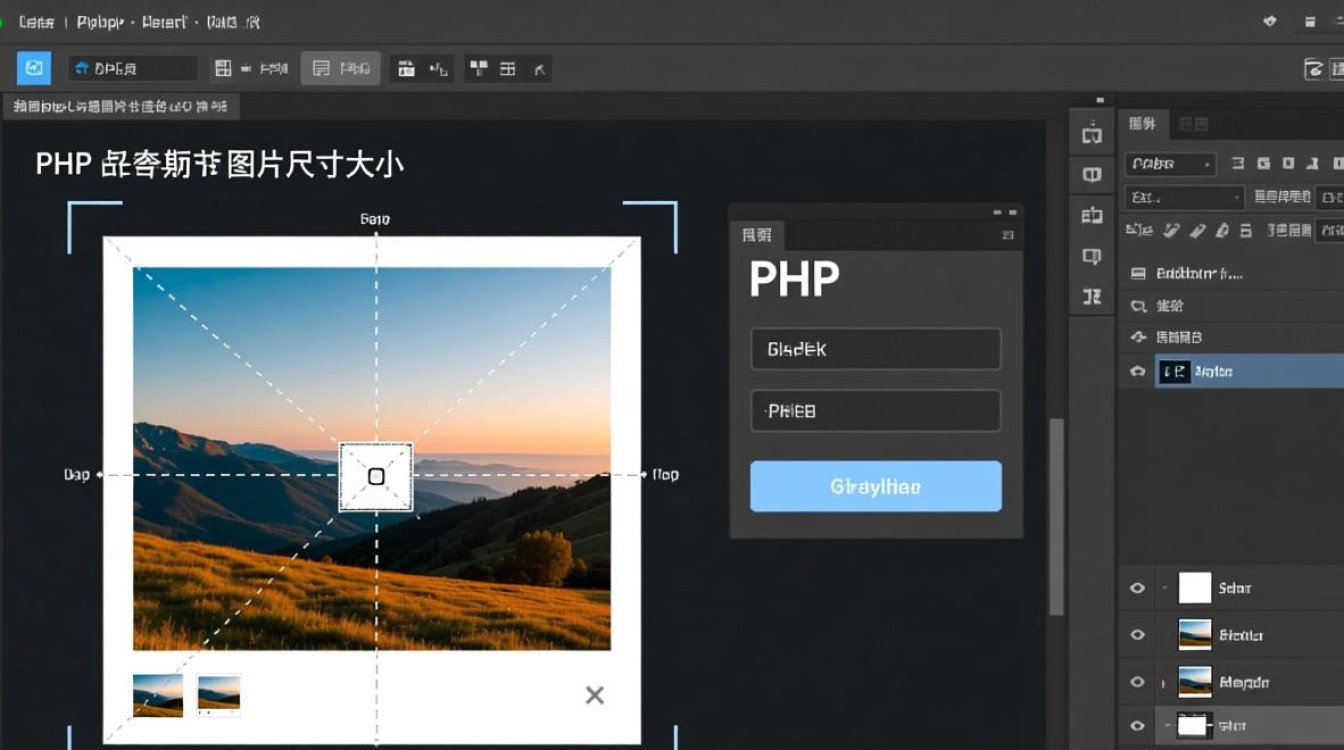Hide the Selar layer
This screenshot has width=1344, height=750.
[1137, 587]
